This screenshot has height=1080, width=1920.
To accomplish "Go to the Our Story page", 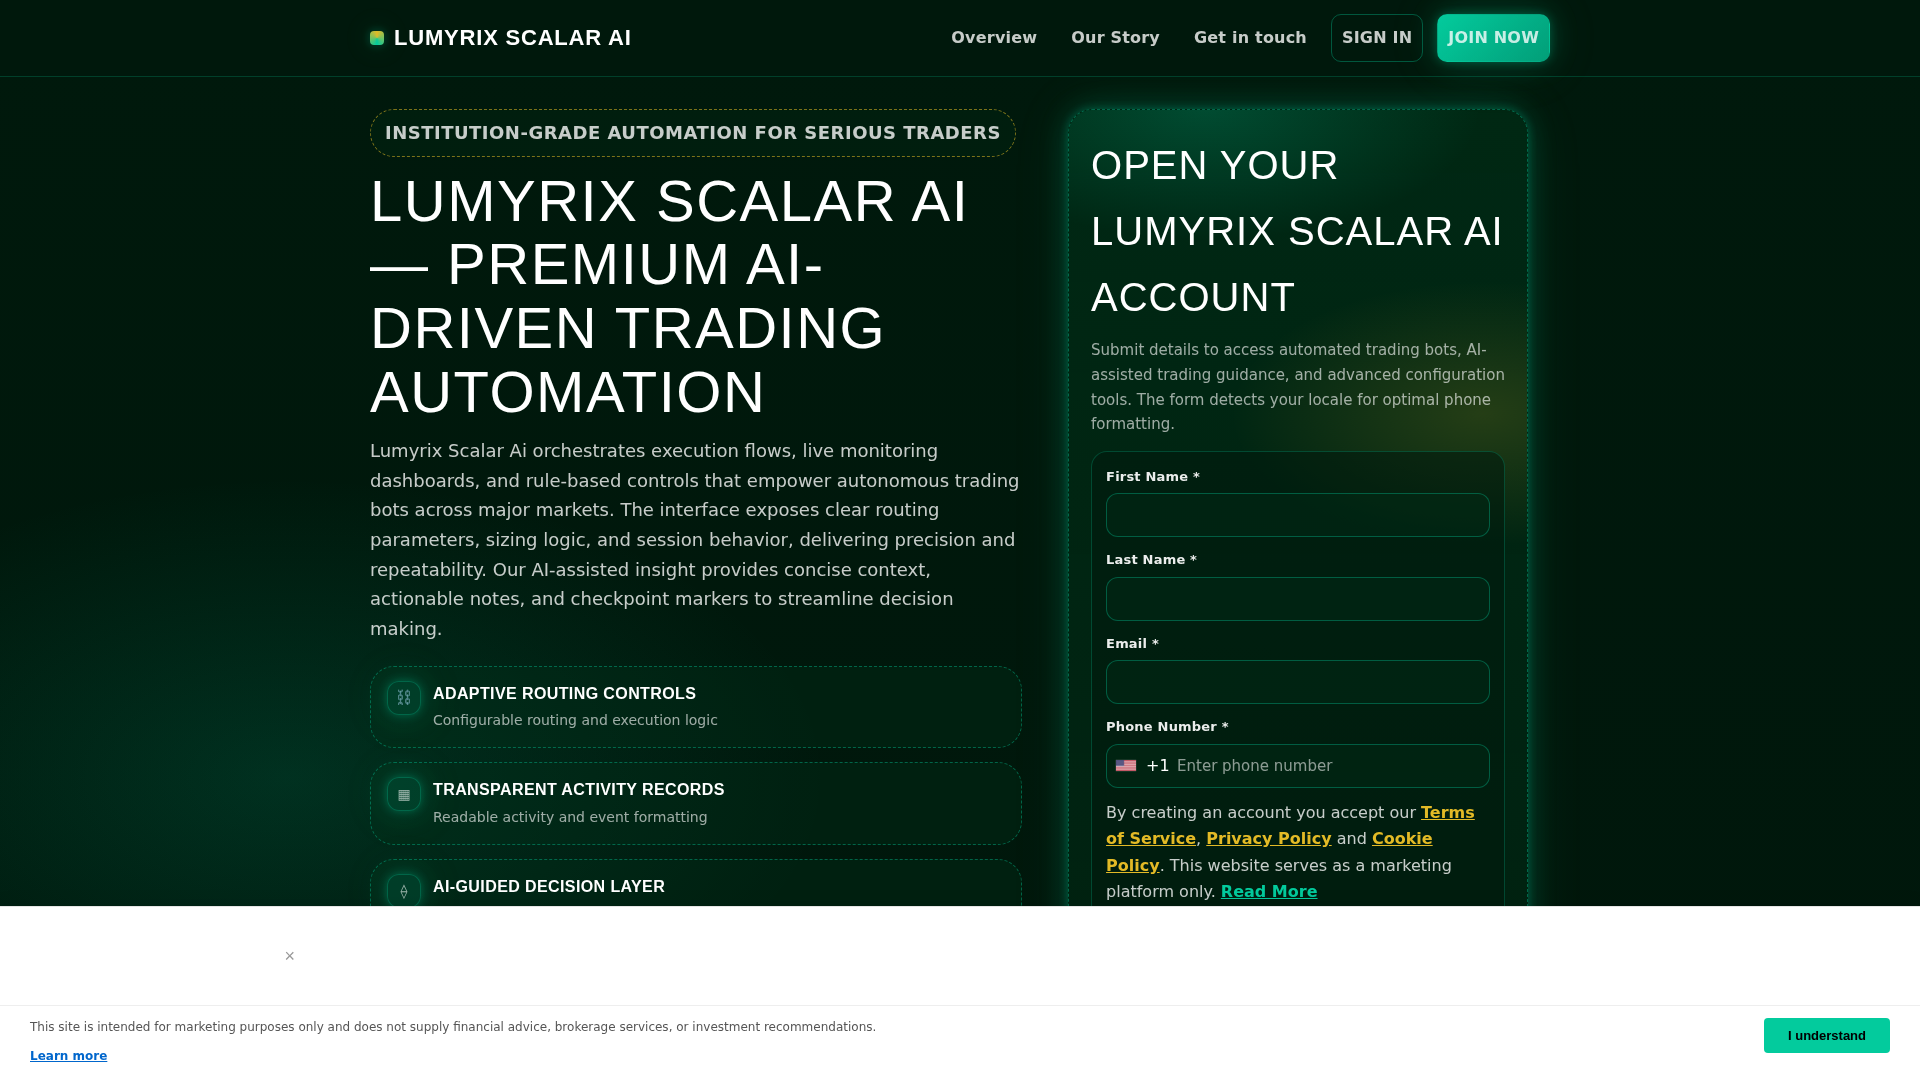I will (1115, 38).
